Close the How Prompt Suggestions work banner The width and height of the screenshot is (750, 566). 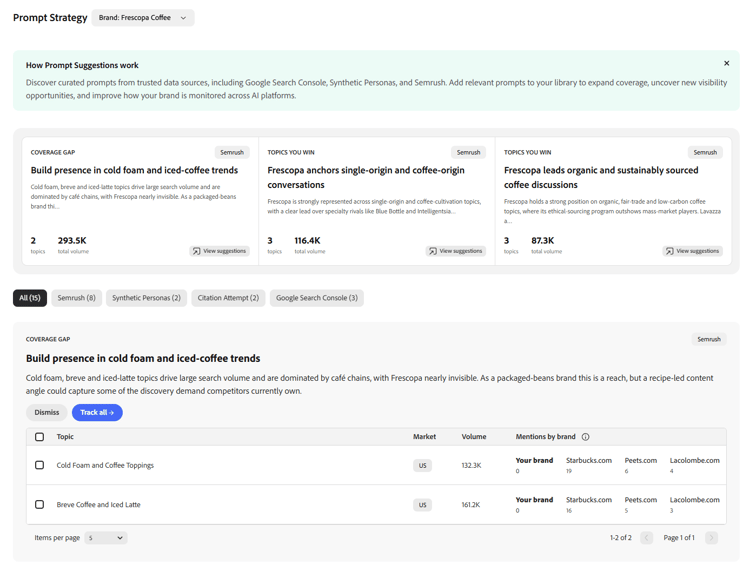click(x=726, y=63)
